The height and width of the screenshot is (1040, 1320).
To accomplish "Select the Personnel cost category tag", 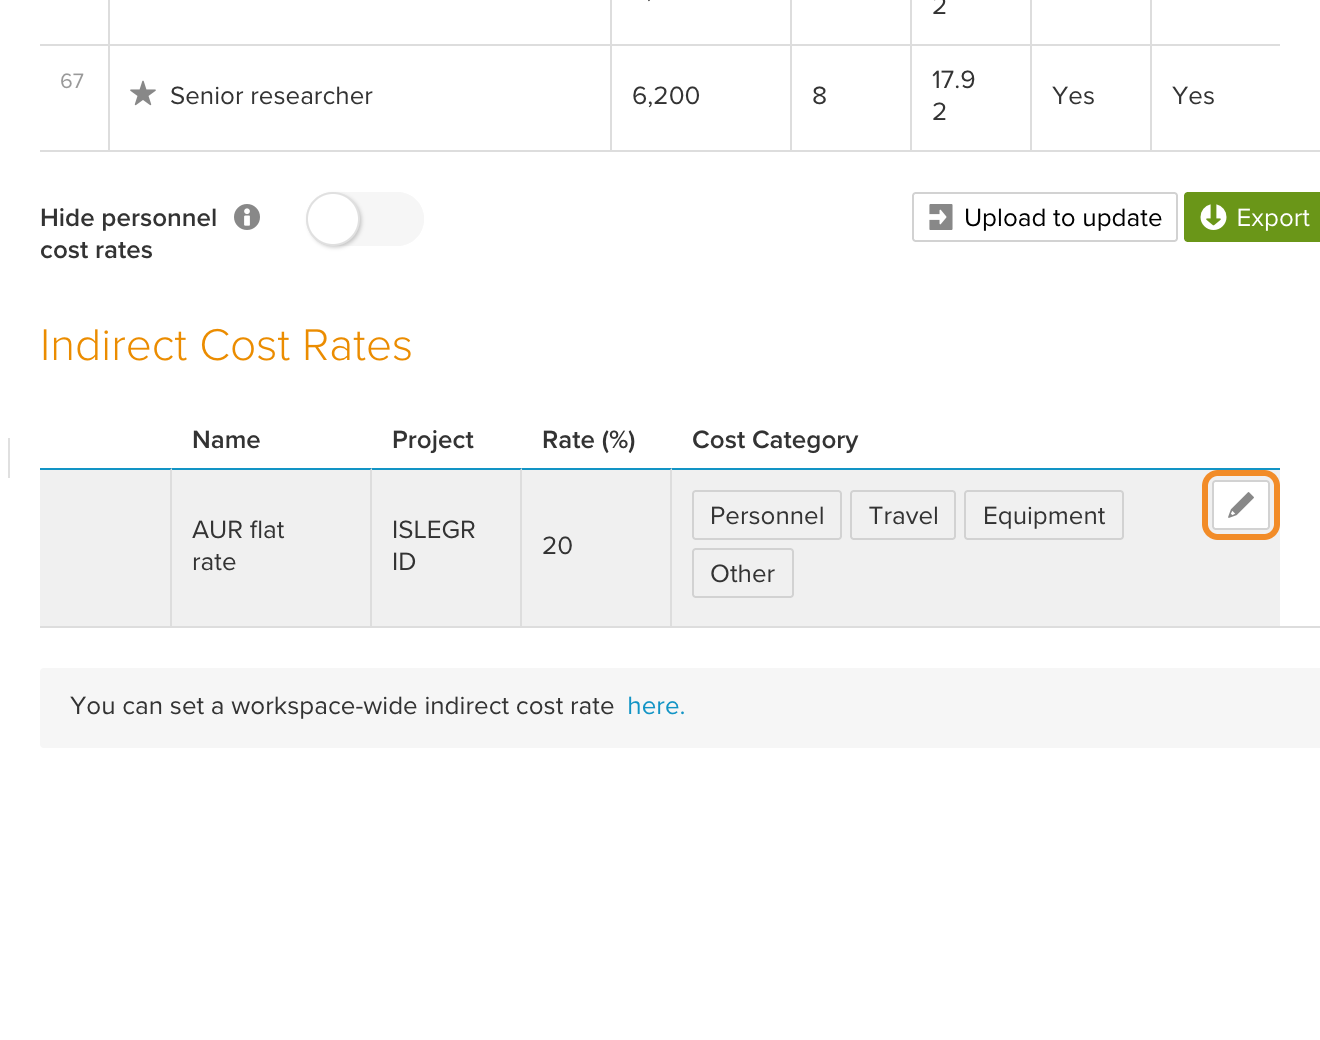I will pos(767,515).
